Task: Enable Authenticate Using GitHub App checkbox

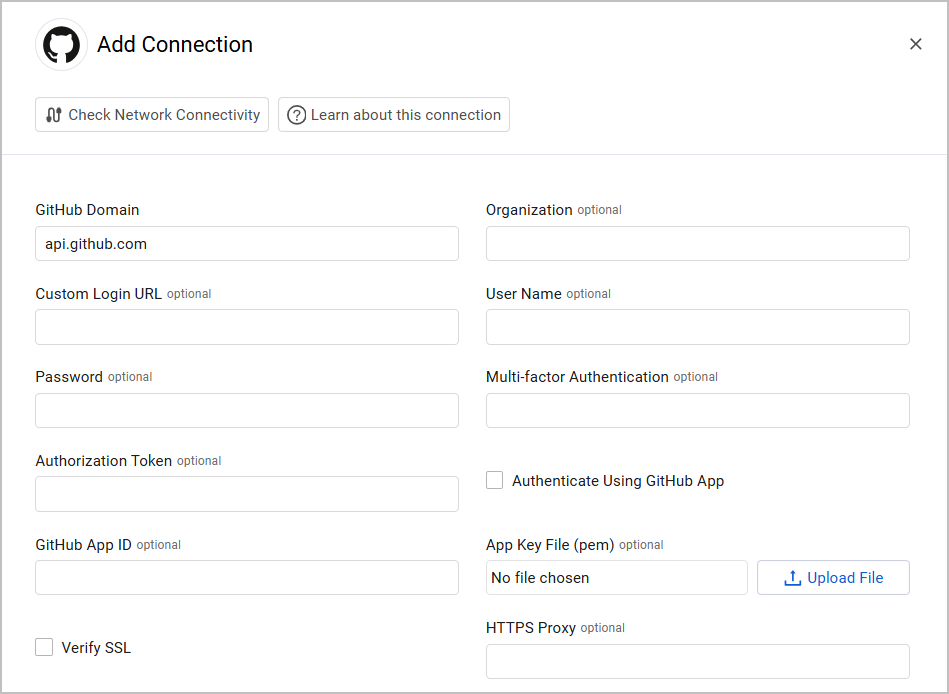Action: tap(494, 480)
